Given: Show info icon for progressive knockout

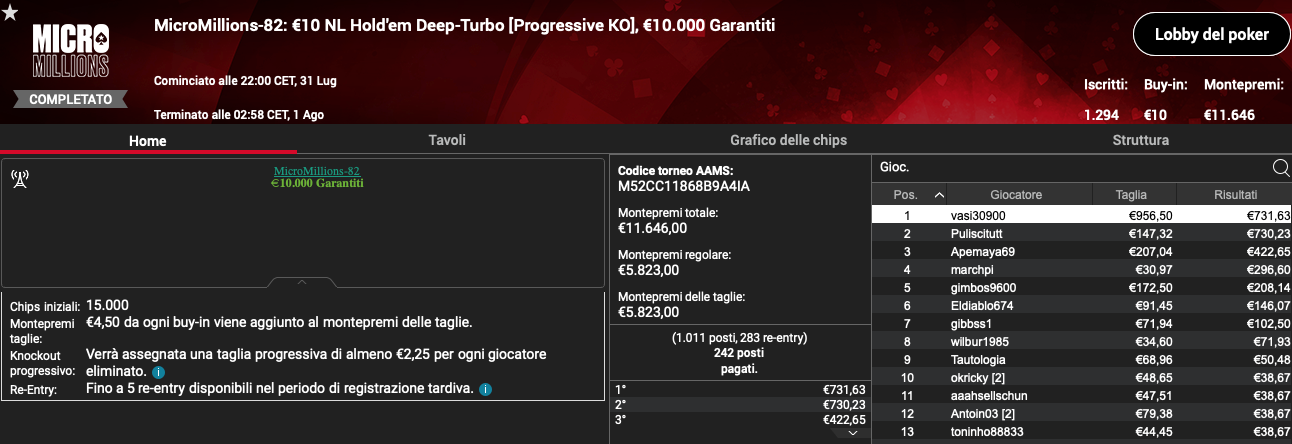Looking at the screenshot, I should (x=158, y=372).
